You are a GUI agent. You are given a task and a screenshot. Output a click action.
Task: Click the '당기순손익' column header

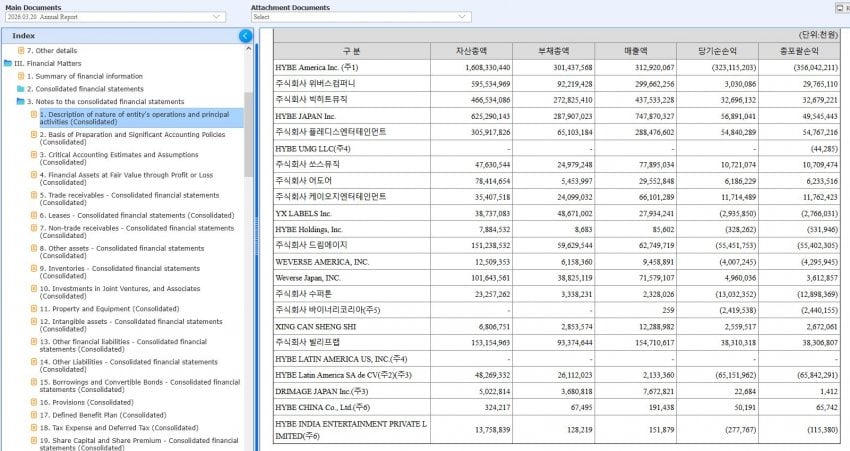click(717, 51)
